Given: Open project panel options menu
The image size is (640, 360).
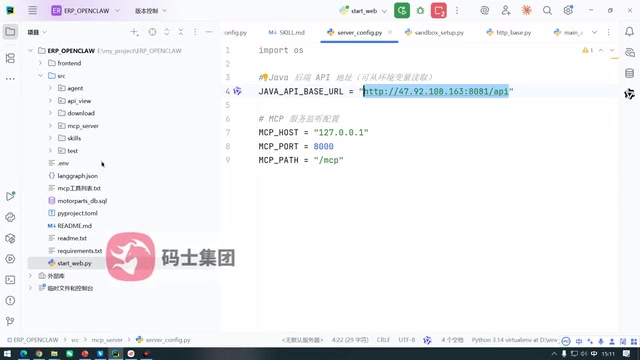Looking at the screenshot, I should click(195, 32).
